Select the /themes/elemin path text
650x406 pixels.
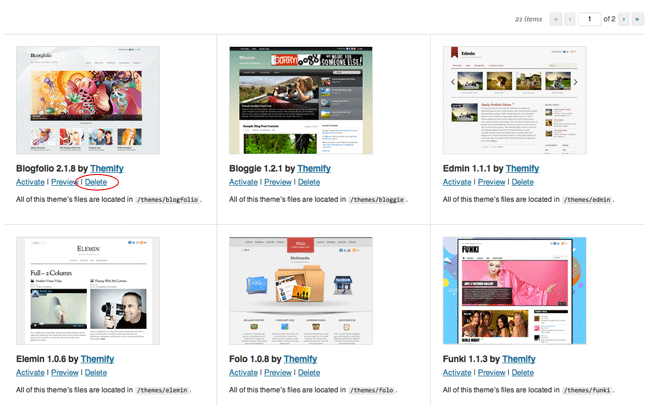(162, 390)
